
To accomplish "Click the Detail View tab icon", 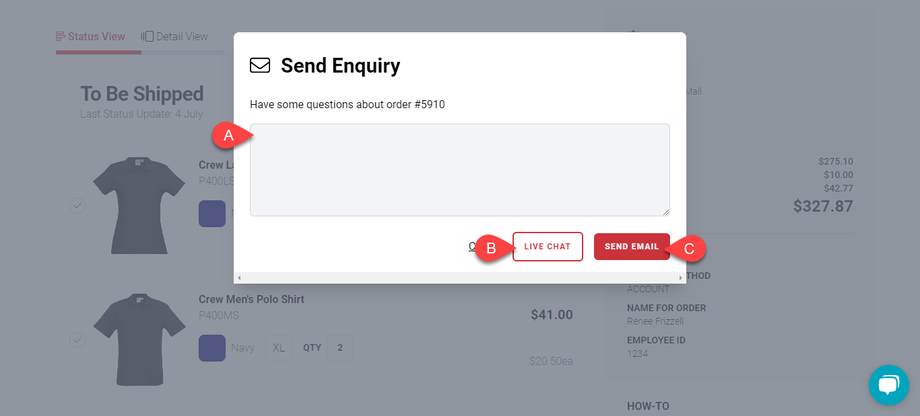I will (x=148, y=37).
